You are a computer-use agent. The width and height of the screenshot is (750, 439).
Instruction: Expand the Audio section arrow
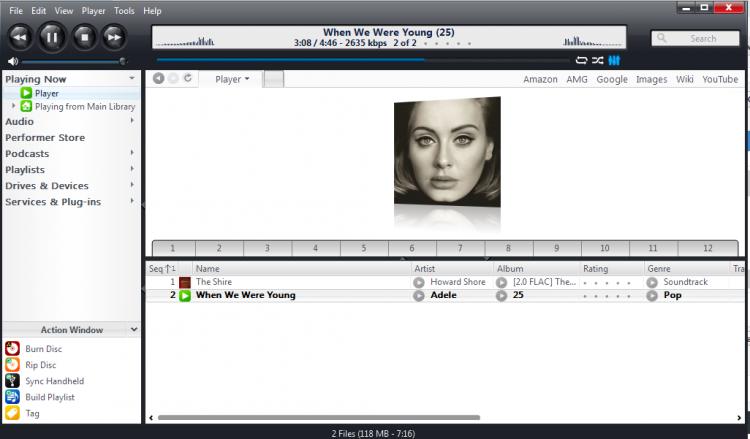click(x=132, y=121)
